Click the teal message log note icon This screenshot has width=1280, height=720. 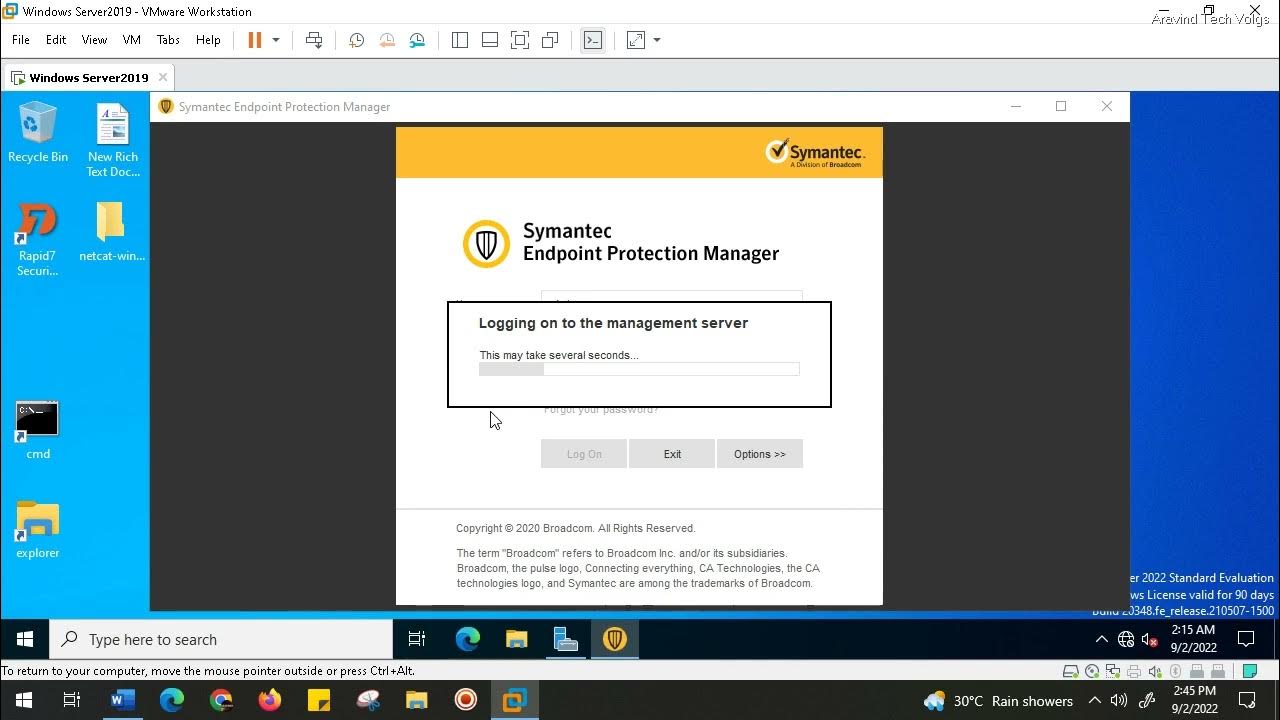tap(1250, 671)
